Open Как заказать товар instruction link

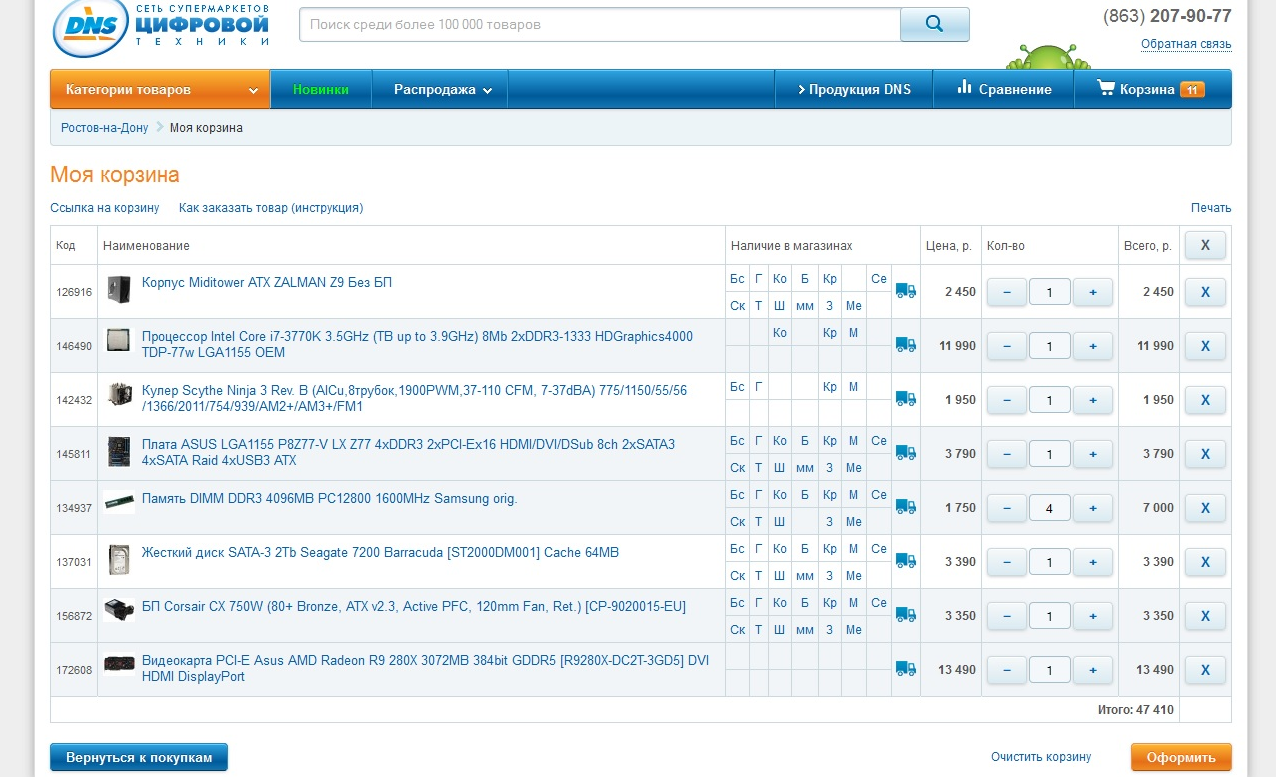point(271,208)
